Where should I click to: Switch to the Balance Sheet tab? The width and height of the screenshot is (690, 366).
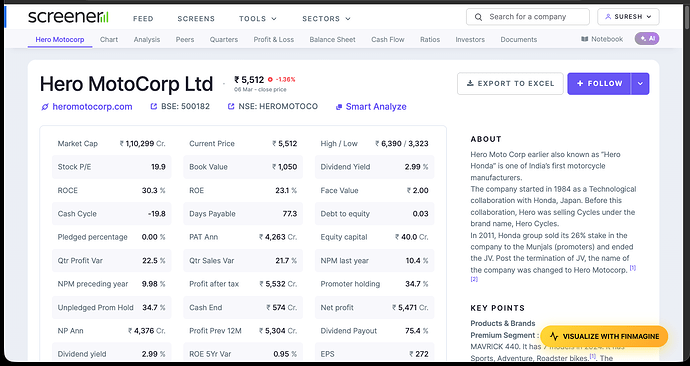point(332,40)
